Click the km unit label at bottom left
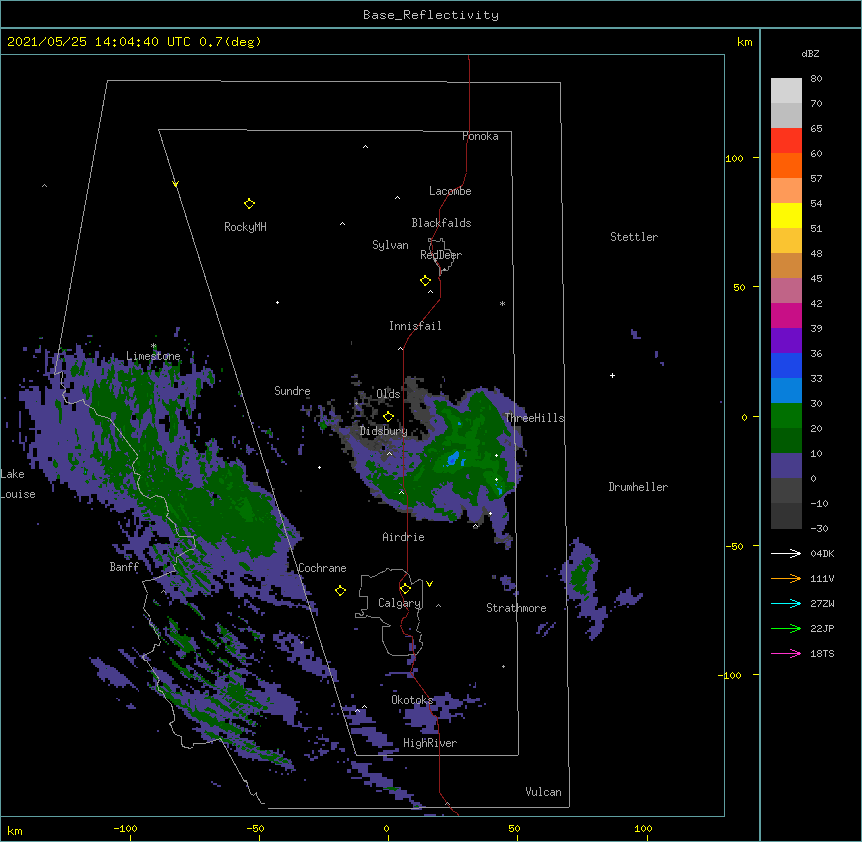This screenshot has width=862, height=842. click(x=14, y=830)
